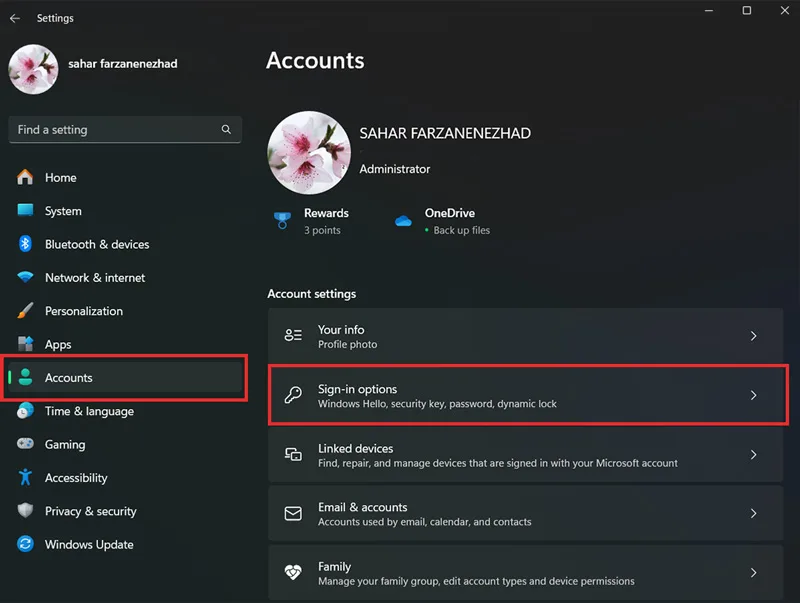The height and width of the screenshot is (603, 800).
Task: Open Email & accounts row
Action: [526, 514]
